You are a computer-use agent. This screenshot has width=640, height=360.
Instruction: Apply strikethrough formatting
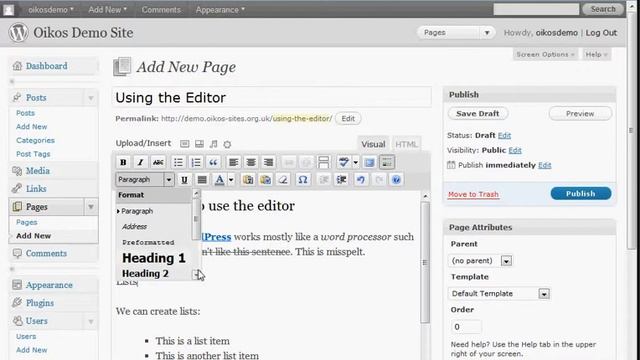click(158, 162)
